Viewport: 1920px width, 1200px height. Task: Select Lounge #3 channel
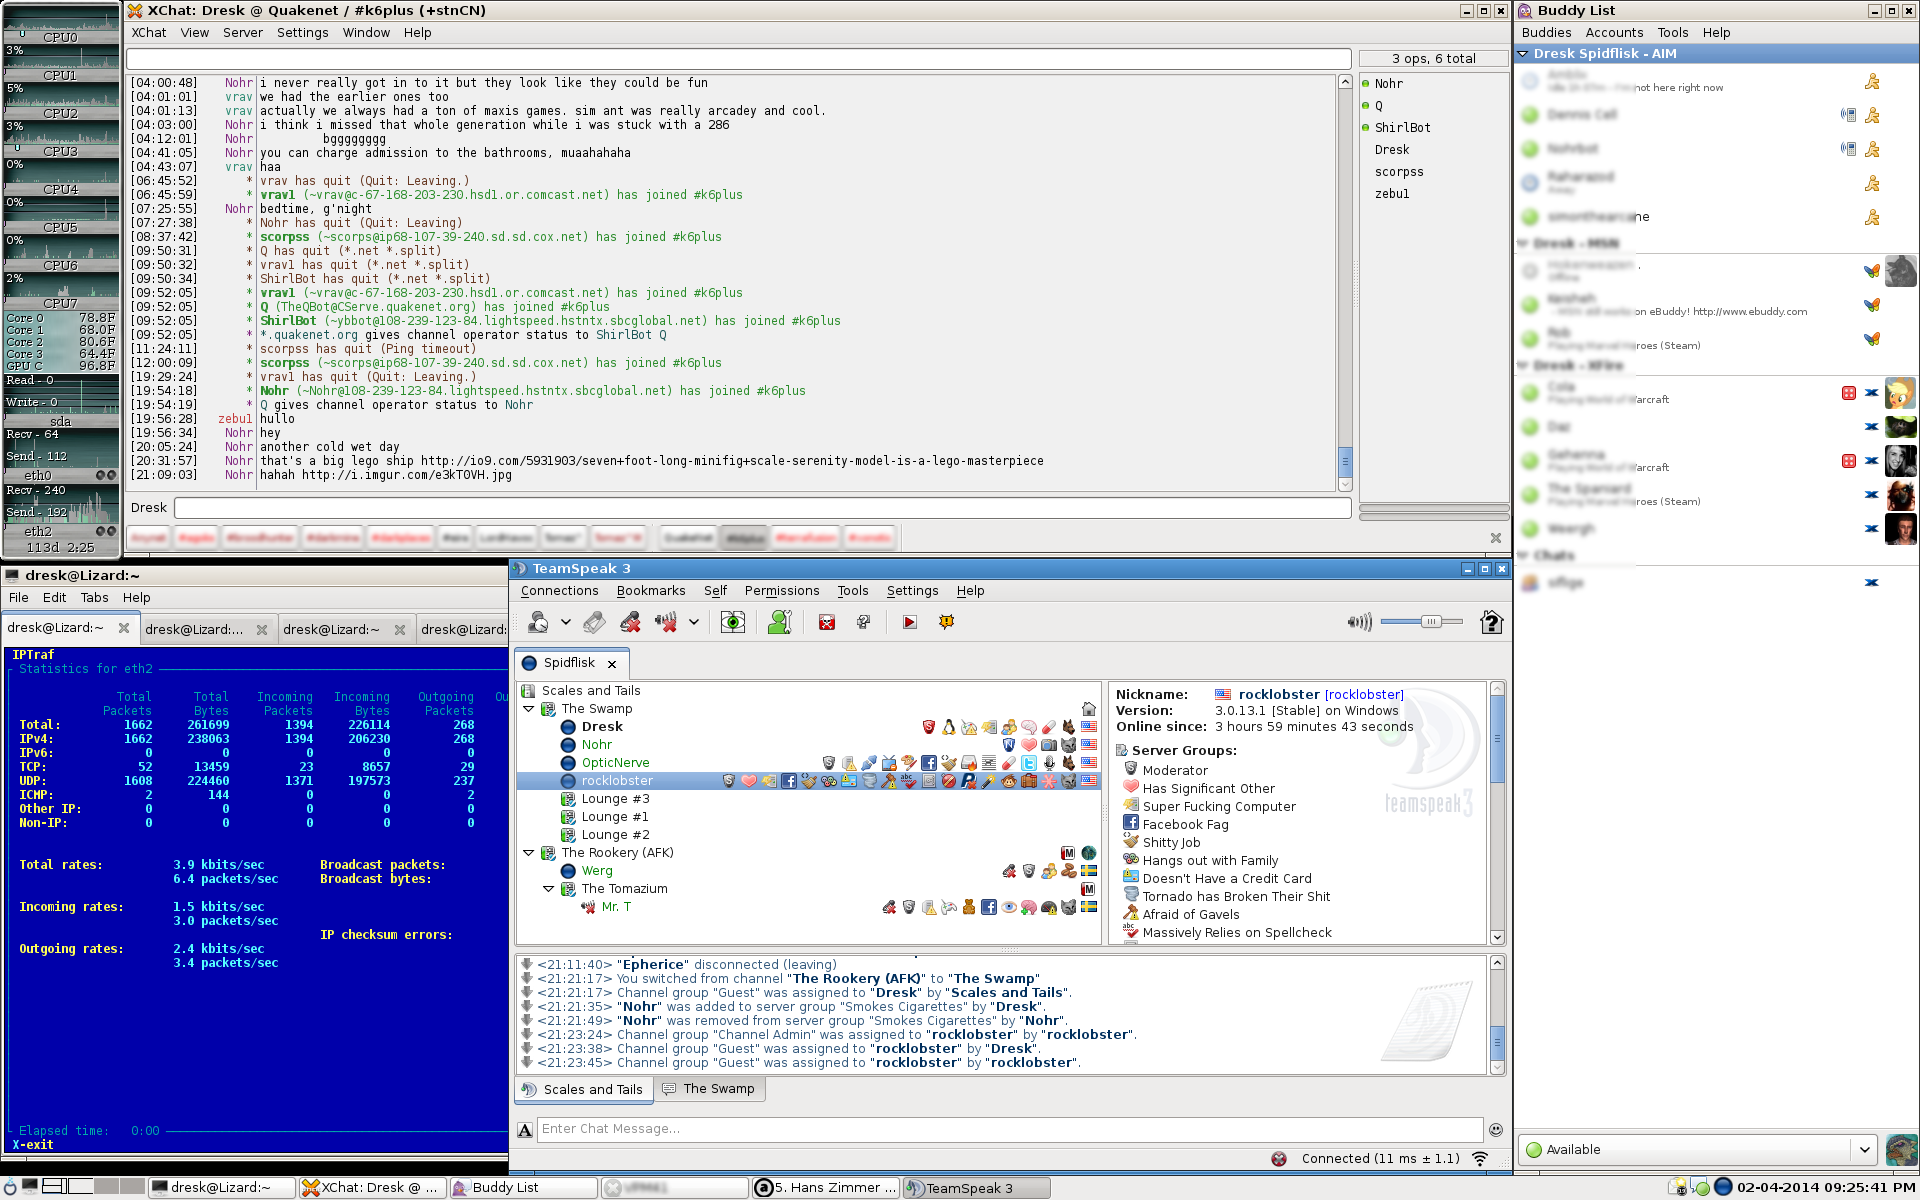615,799
